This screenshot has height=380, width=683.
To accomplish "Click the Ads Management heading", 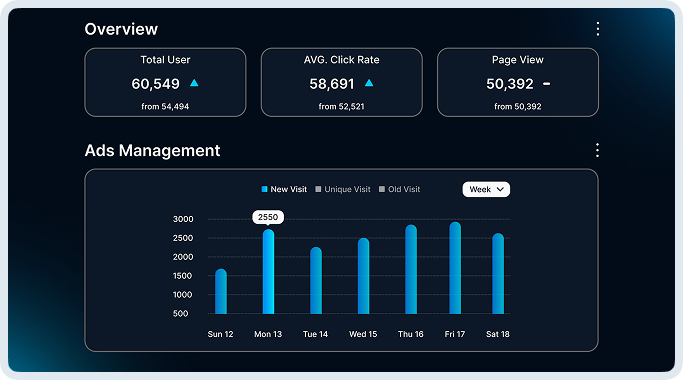I will [152, 150].
